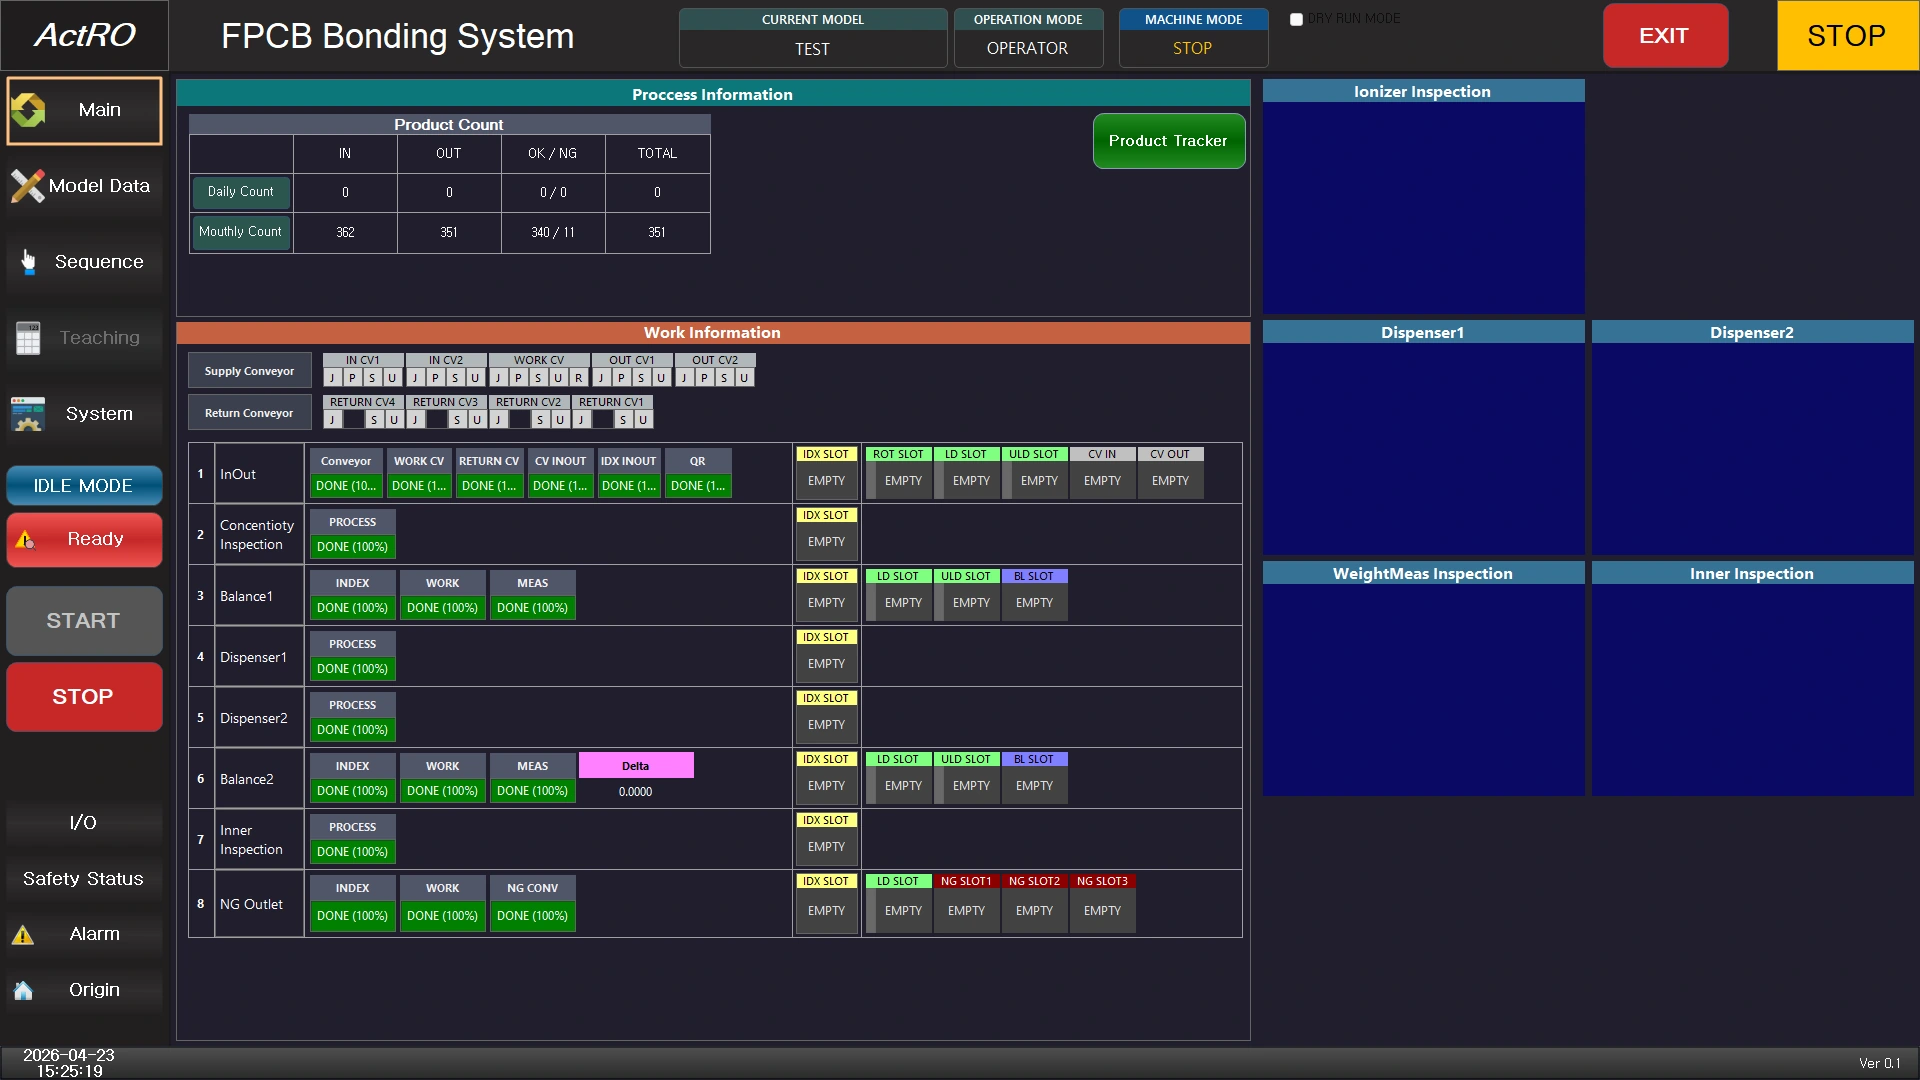Open the System menu
The image size is (1920, 1080).
pyautogui.click(x=84, y=414)
